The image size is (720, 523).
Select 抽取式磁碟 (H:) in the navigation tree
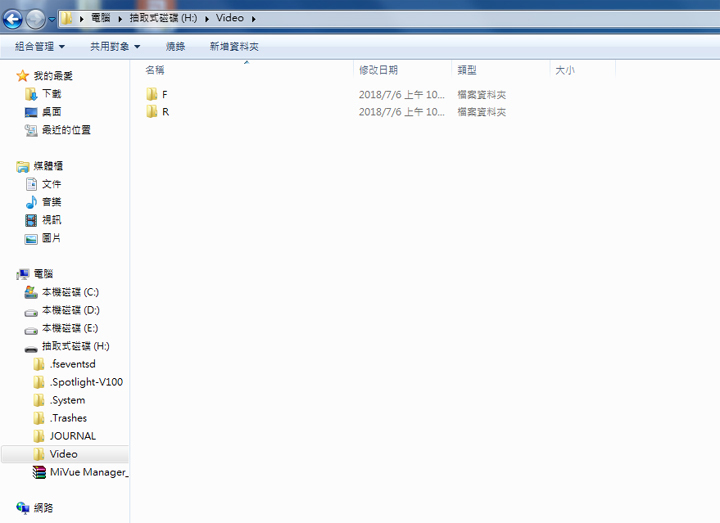click(76, 346)
